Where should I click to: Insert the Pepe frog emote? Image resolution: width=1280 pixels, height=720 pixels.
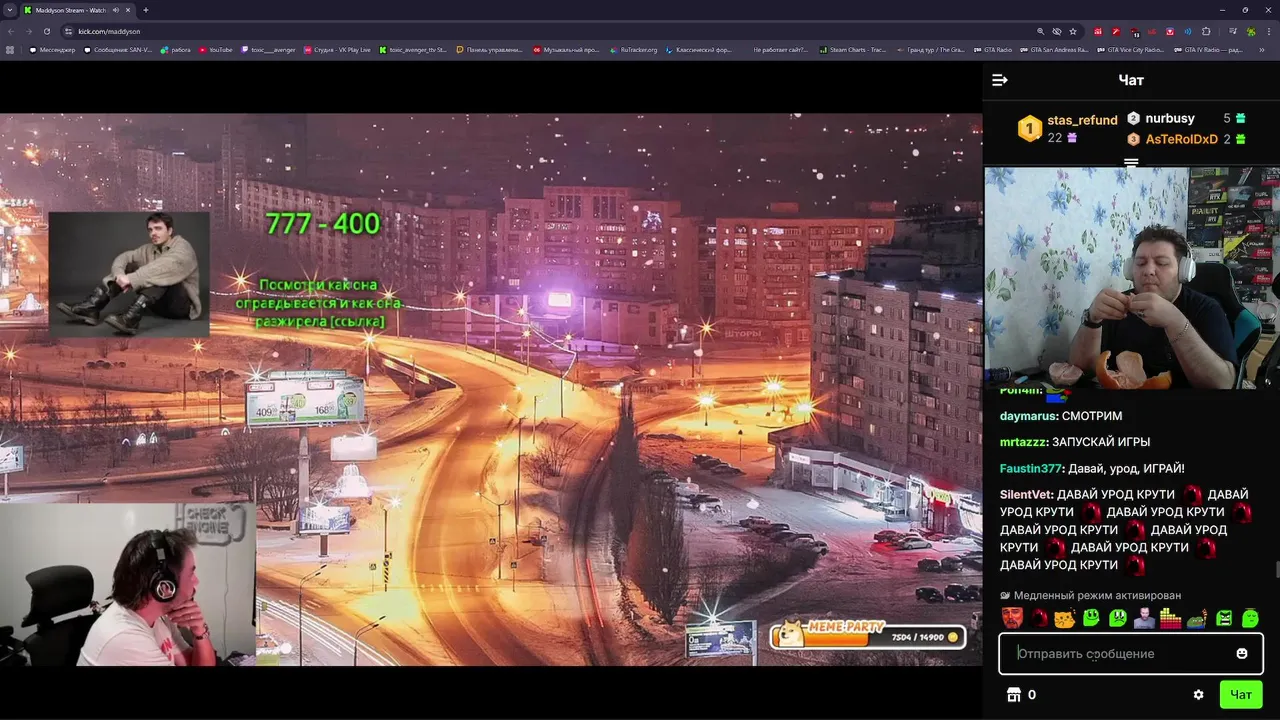(x=1197, y=619)
